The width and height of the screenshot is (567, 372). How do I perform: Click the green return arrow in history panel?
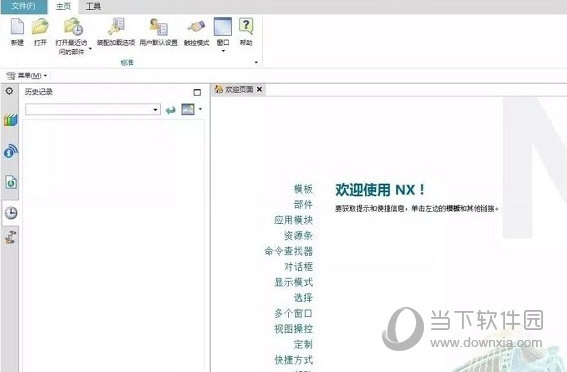pos(170,110)
